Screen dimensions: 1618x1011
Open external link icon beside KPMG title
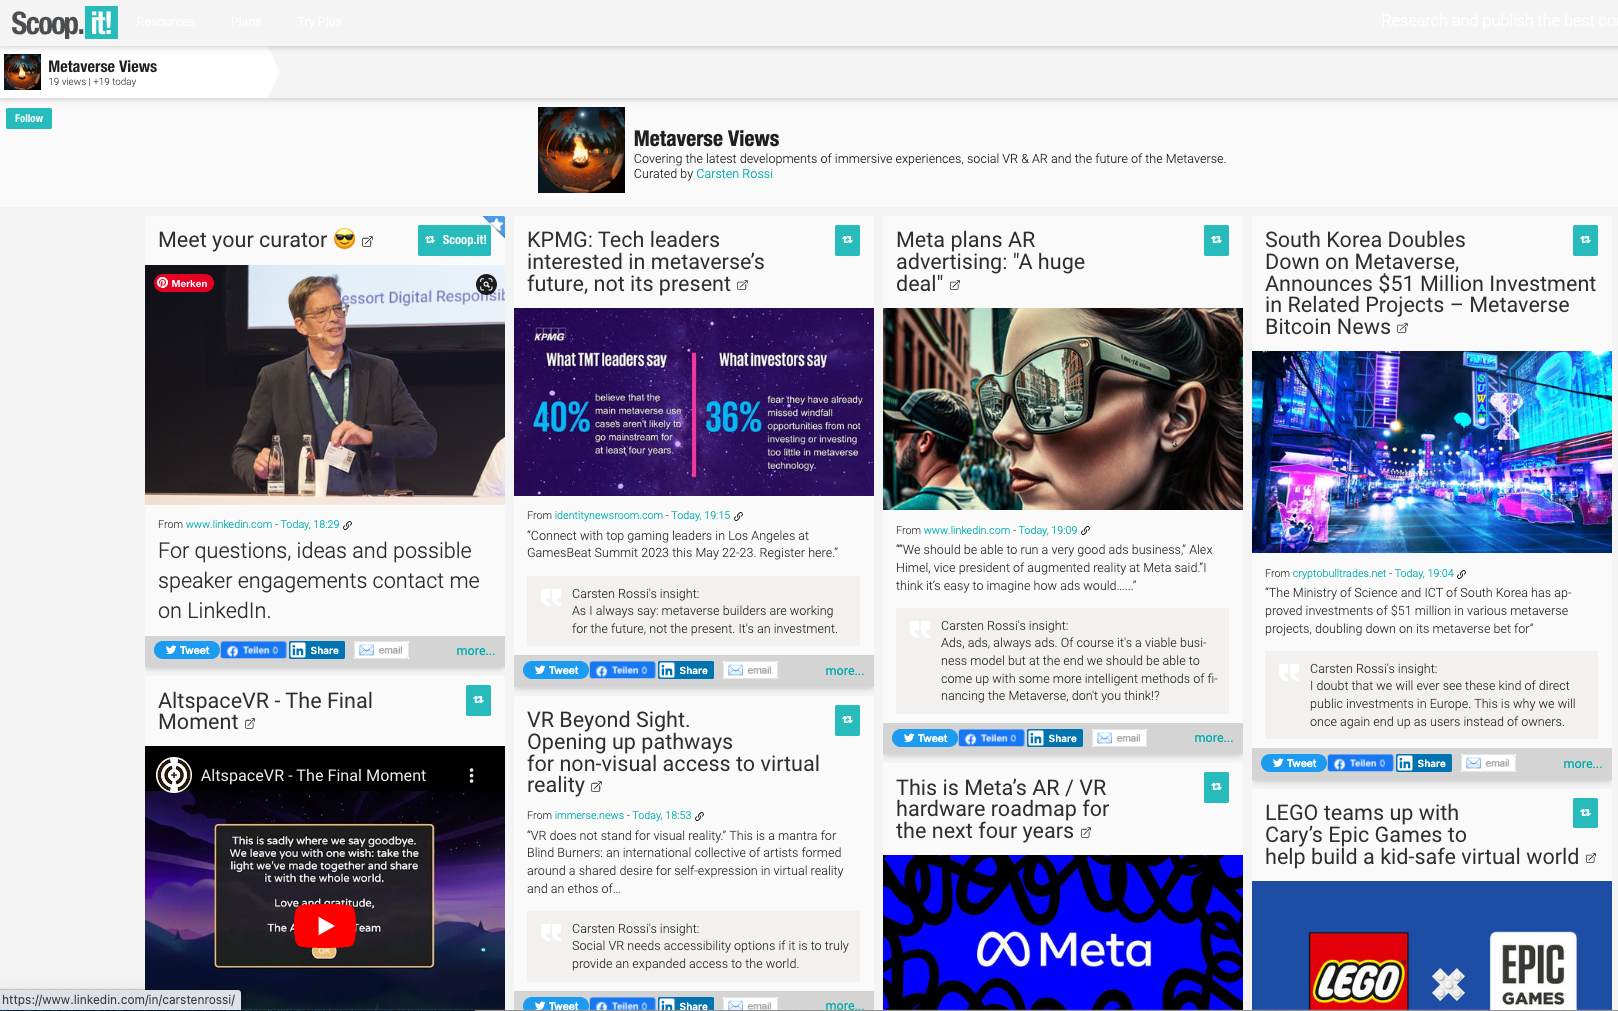coord(742,286)
